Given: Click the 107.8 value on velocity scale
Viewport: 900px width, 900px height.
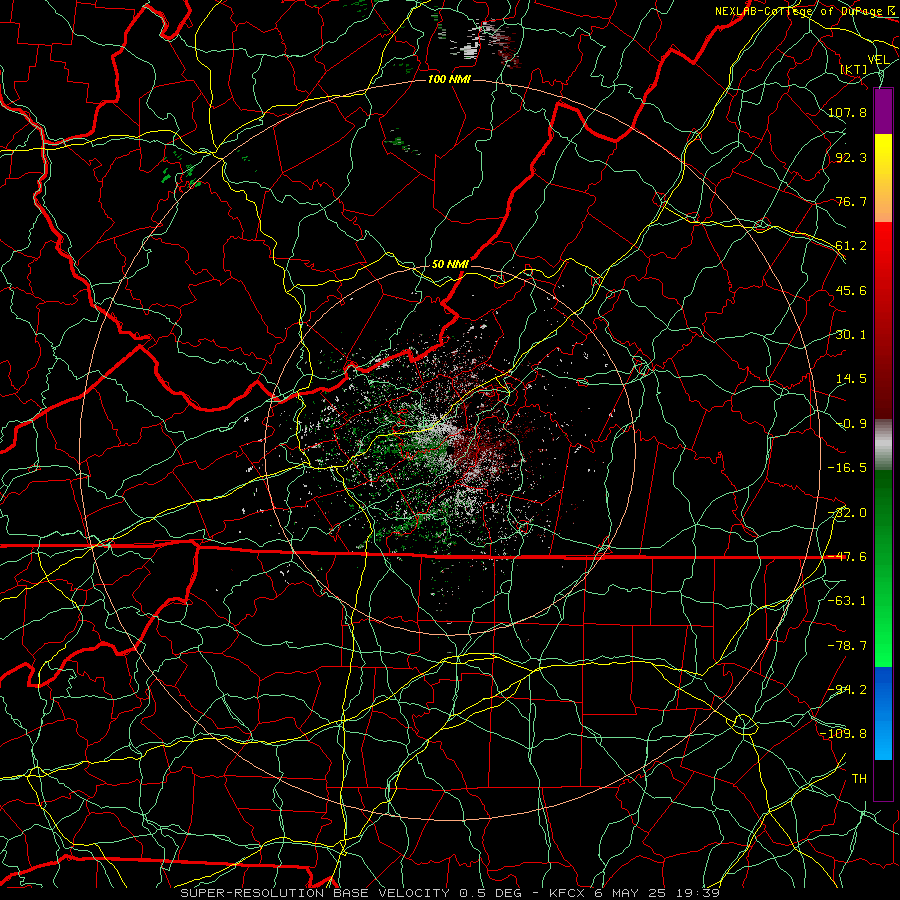Looking at the screenshot, I should pyautogui.click(x=847, y=112).
